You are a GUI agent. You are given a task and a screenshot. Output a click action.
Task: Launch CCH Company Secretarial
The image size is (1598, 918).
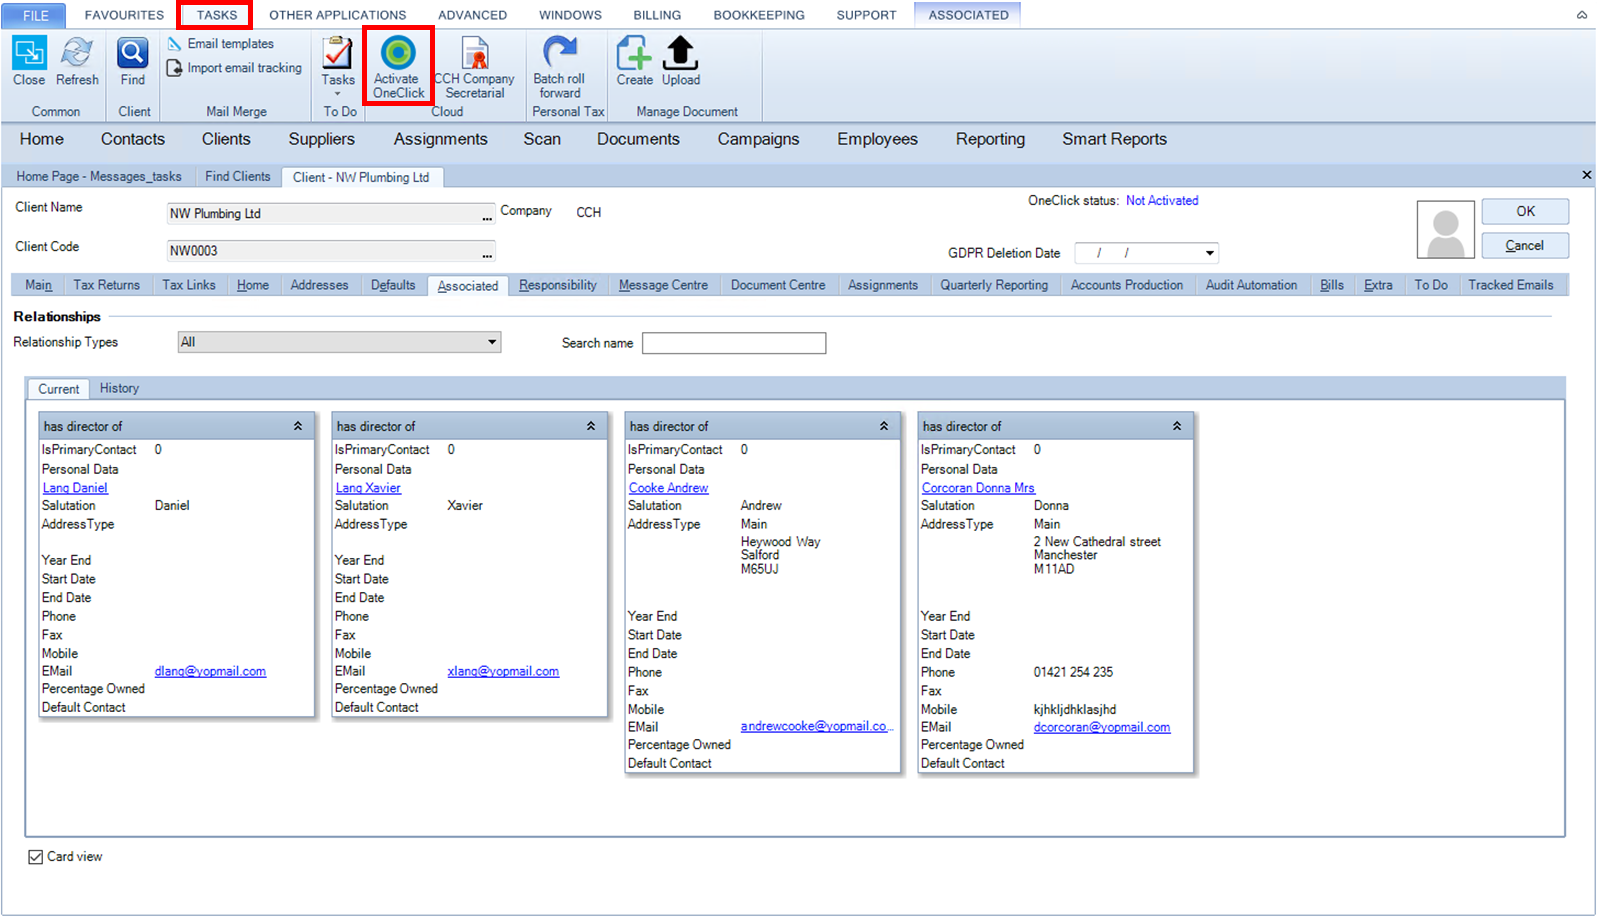474,66
